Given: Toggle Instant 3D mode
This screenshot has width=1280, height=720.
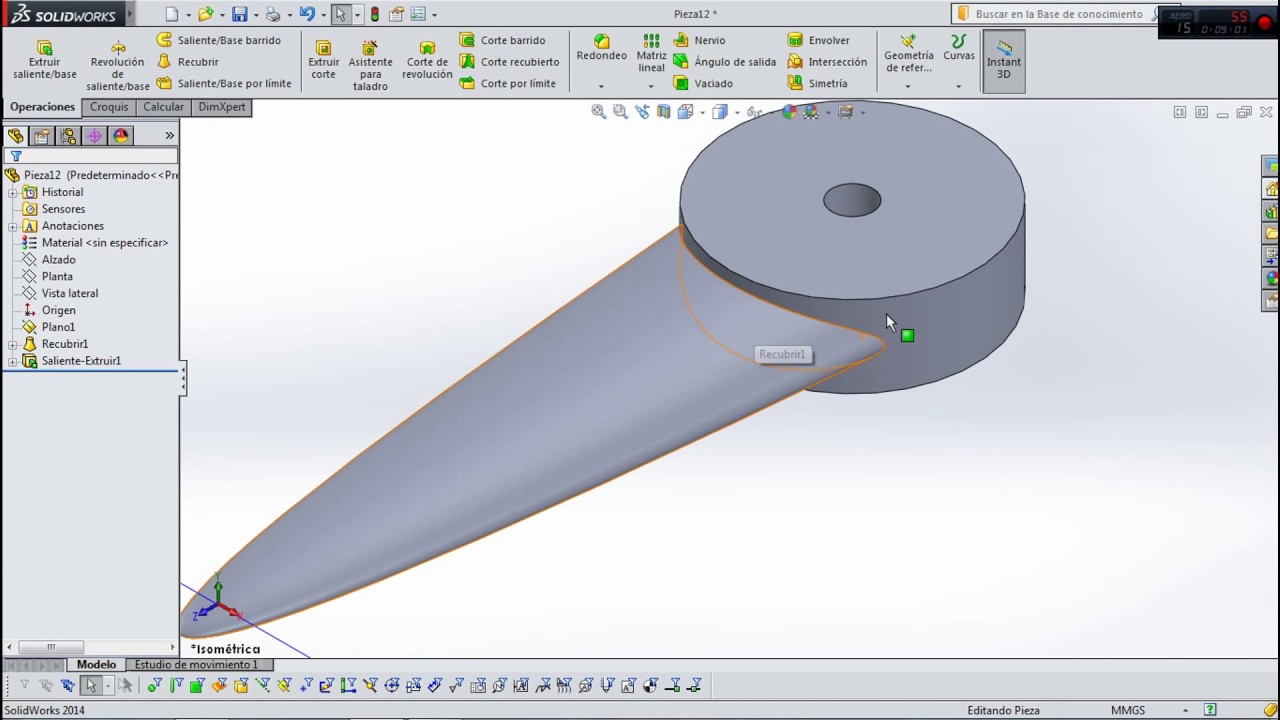Looking at the screenshot, I should pyautogui.click(x=1004, y=61).
